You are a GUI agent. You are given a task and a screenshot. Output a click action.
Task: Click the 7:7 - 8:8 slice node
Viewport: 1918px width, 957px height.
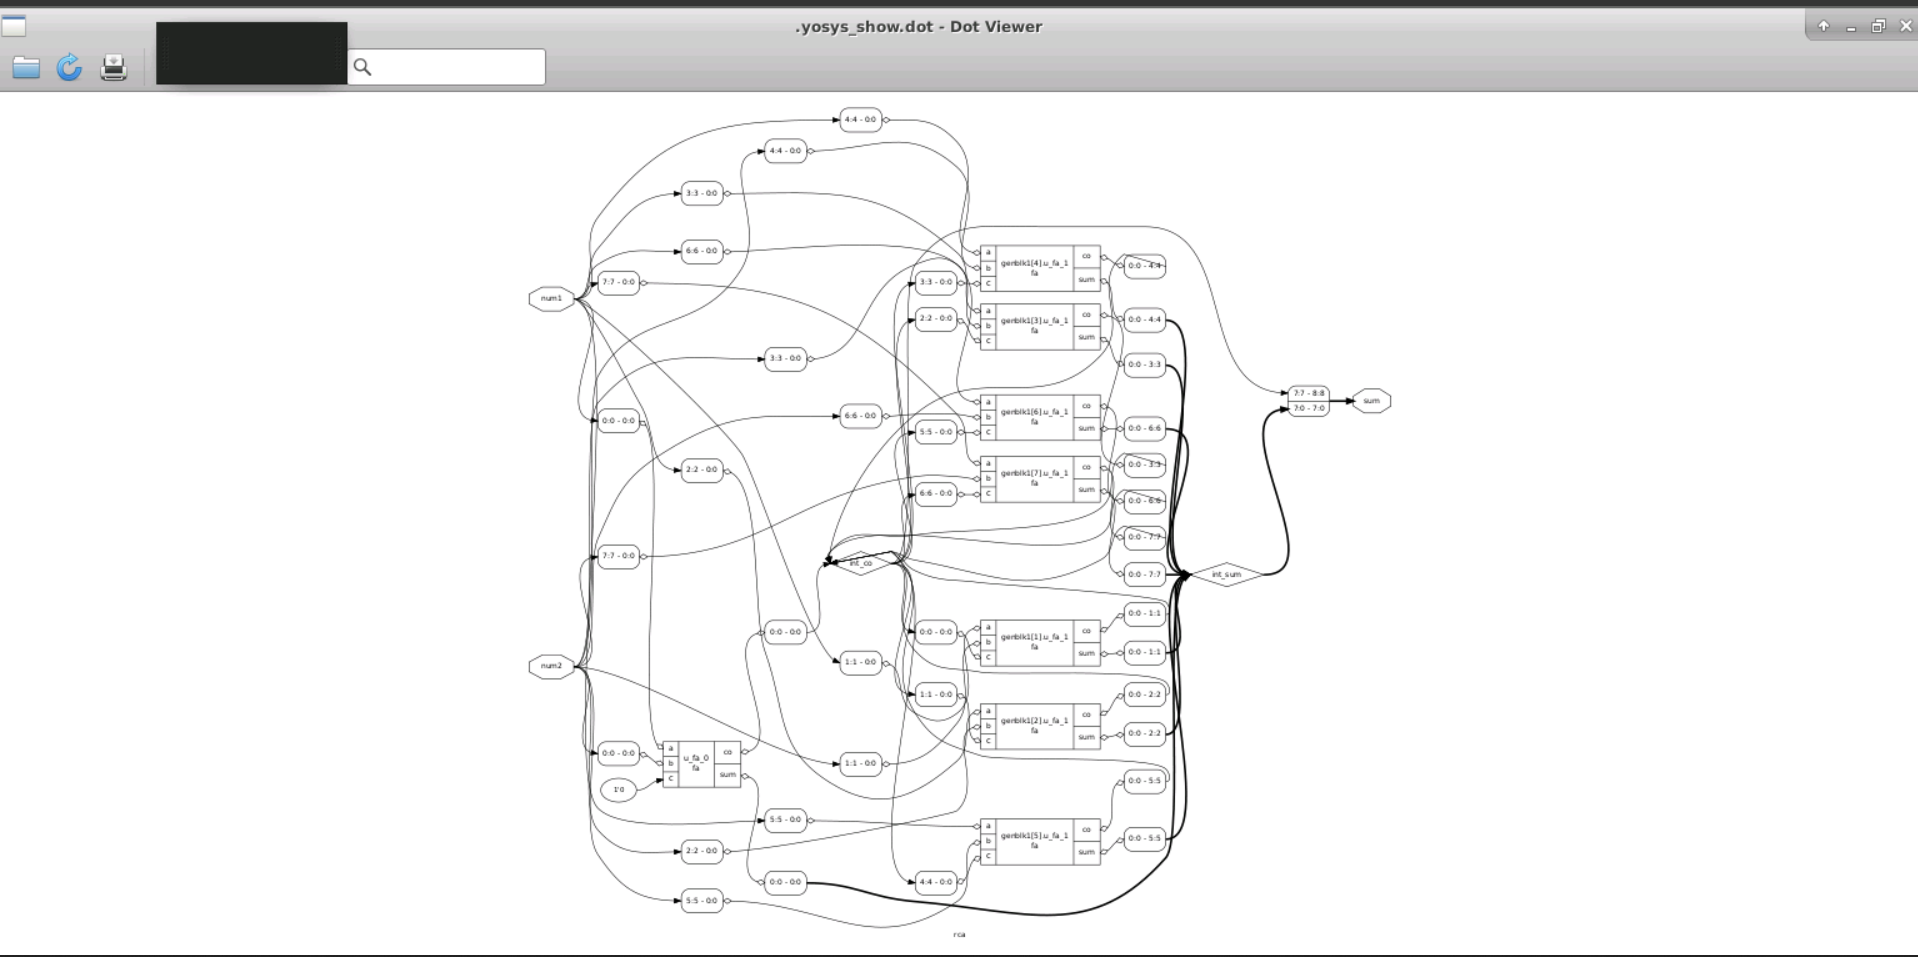coord(1307,393)
